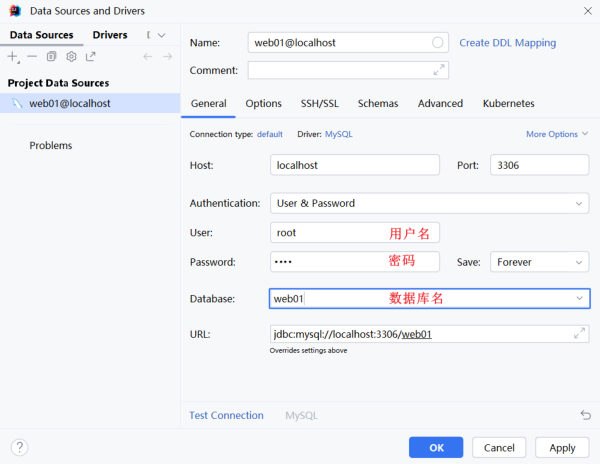Open the Options tab
The image size is (600, 464).
tap(263, 103)
